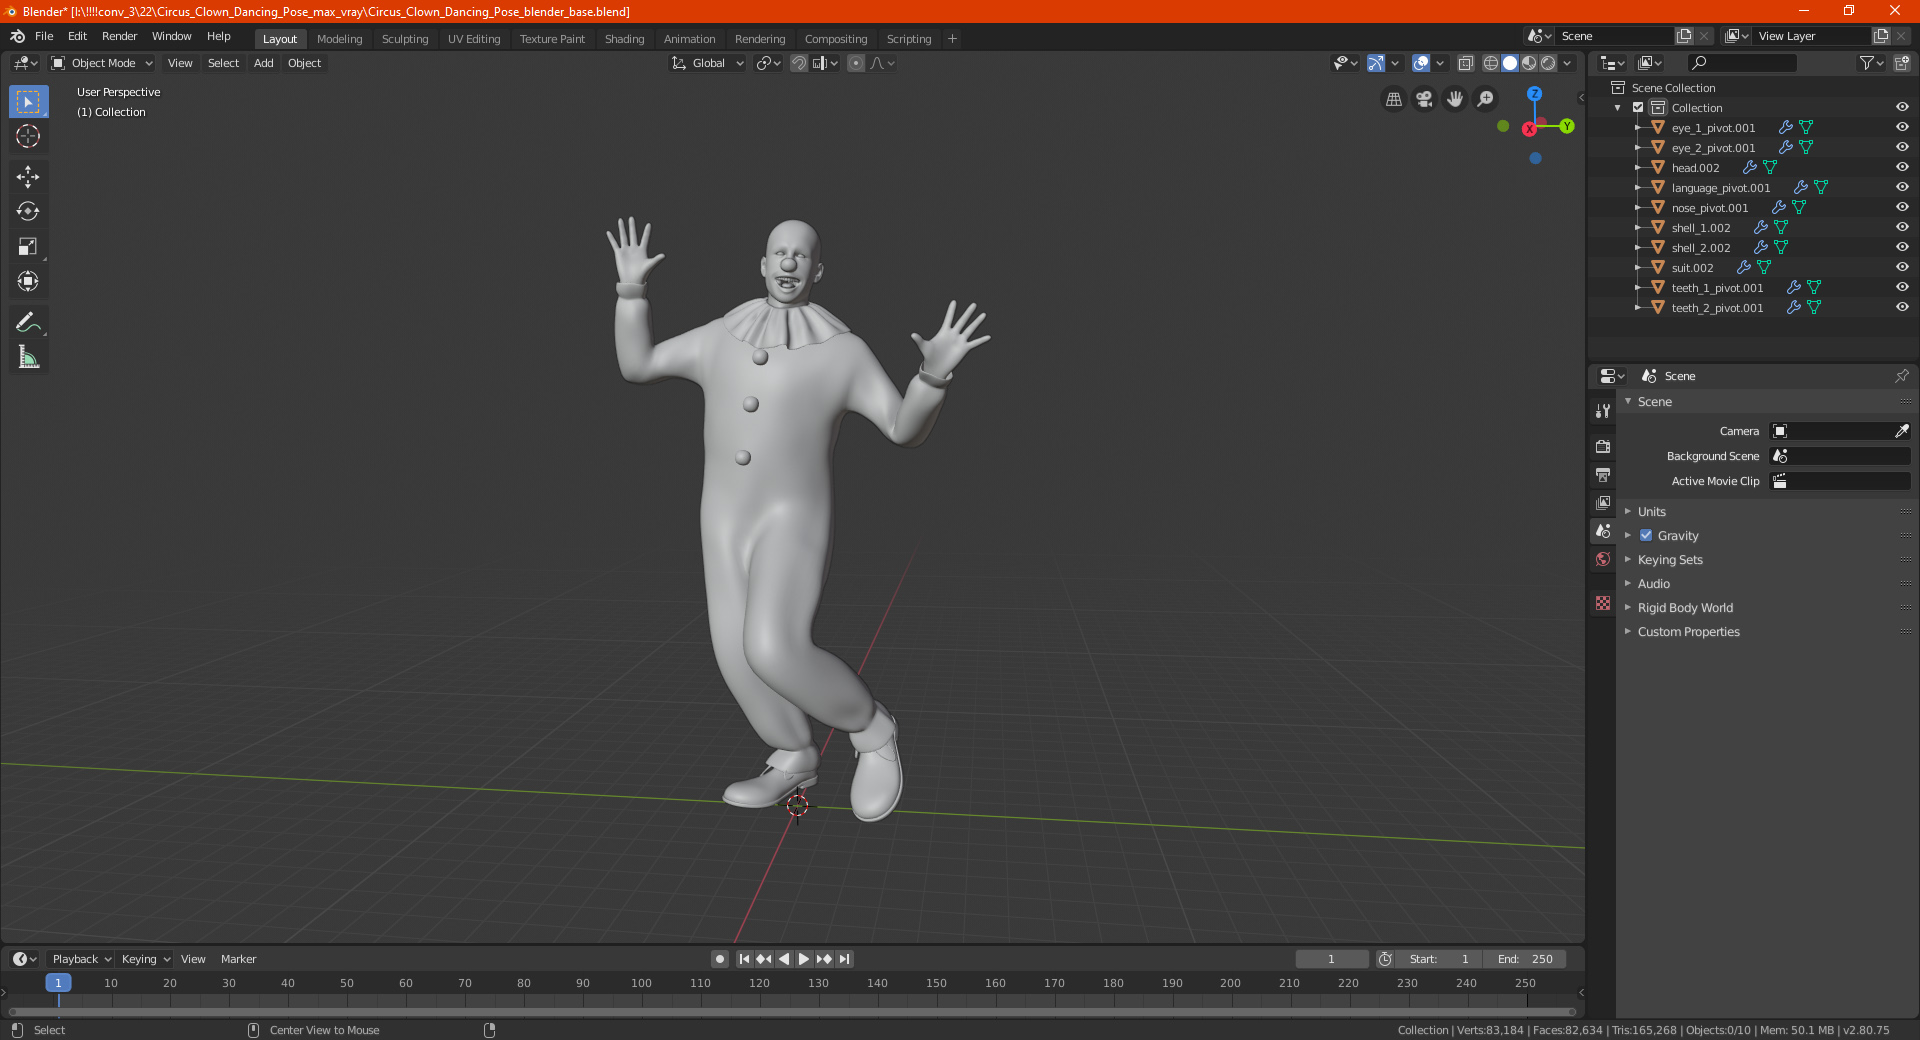Open the World properties tab icon
Viewport: 1920px width, 1040px height.
[x=1603, y=559]
